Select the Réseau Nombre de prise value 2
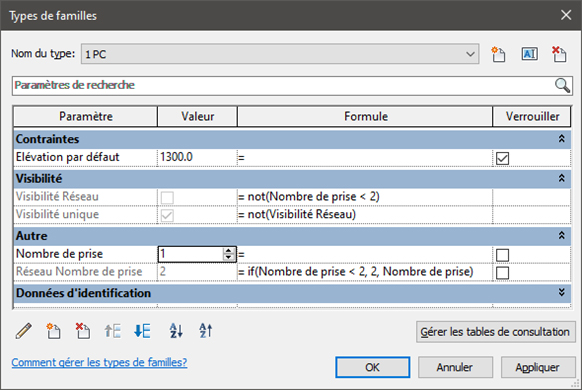This screenshot has height=390, width=582. click(x=197, y=272)
